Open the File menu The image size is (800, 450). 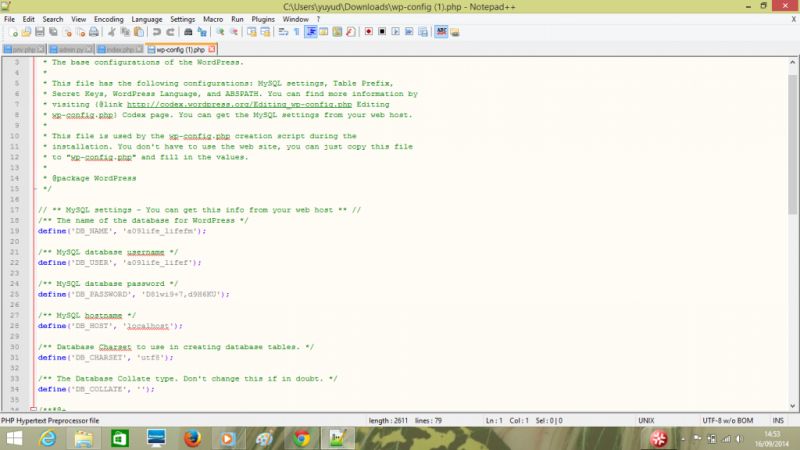[x=9, y=19]
